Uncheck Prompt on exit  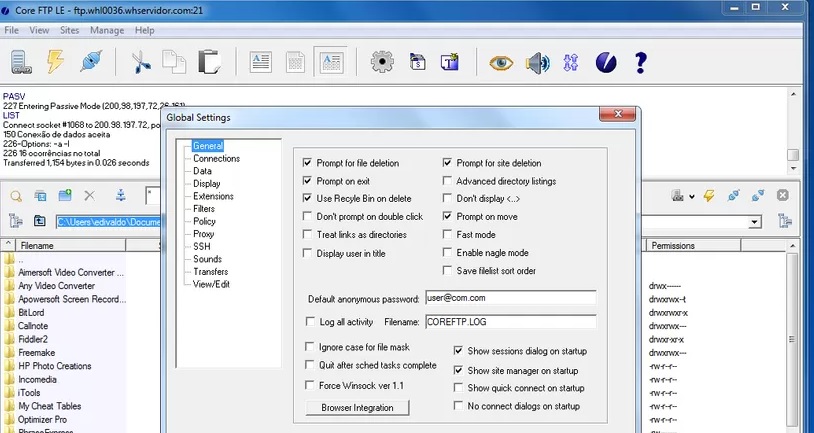tap(307, 181)
